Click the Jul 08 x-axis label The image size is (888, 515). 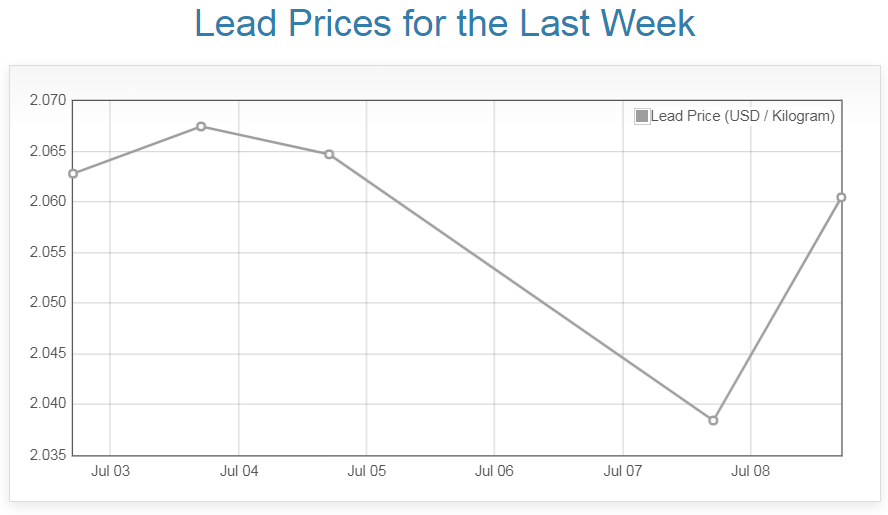(751, 471)
